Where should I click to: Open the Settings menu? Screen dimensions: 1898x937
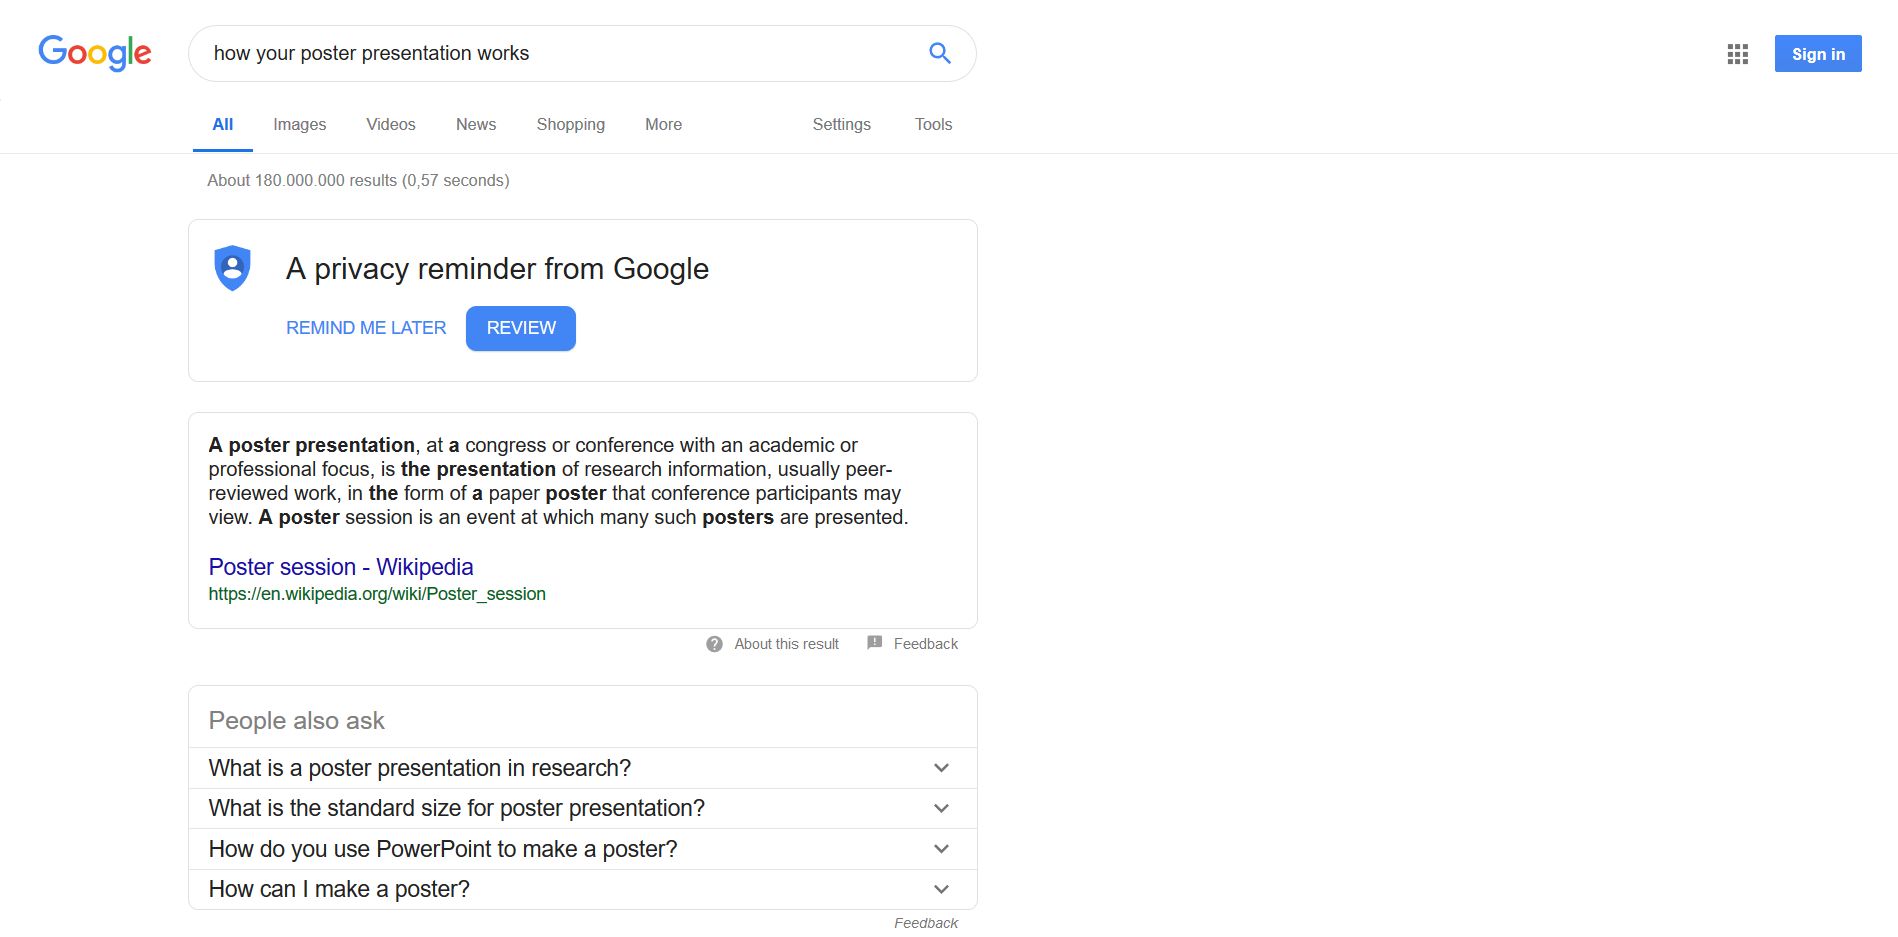pyautogui.click(x=841, y=124)
